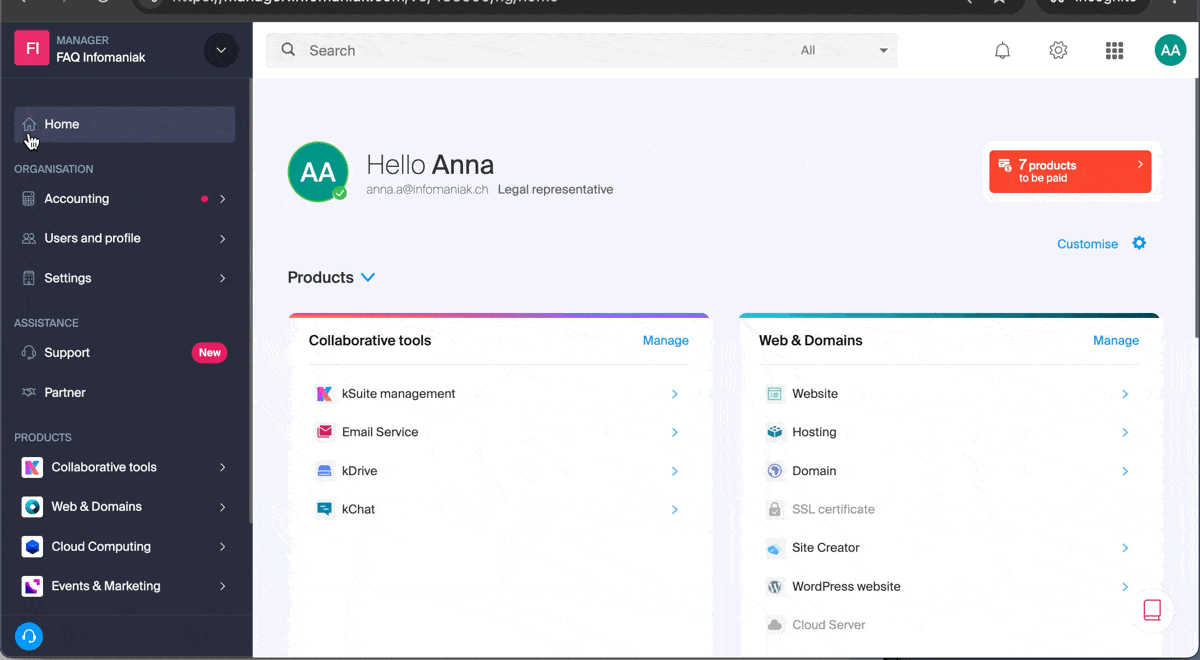This screenshot has height=660, width=1200.
Task: Open Support in the sidebar
Action: [x=125, y=353]
